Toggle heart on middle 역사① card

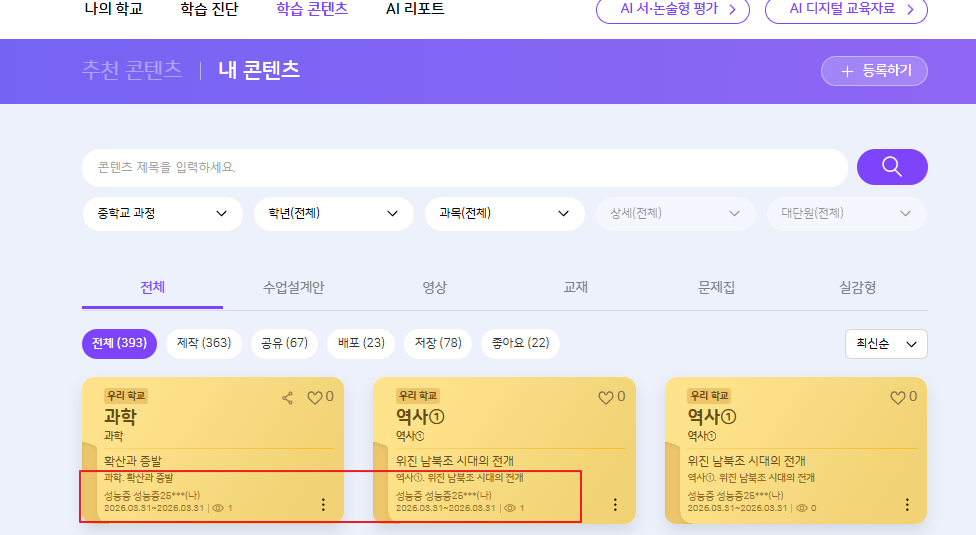[605, 398]
